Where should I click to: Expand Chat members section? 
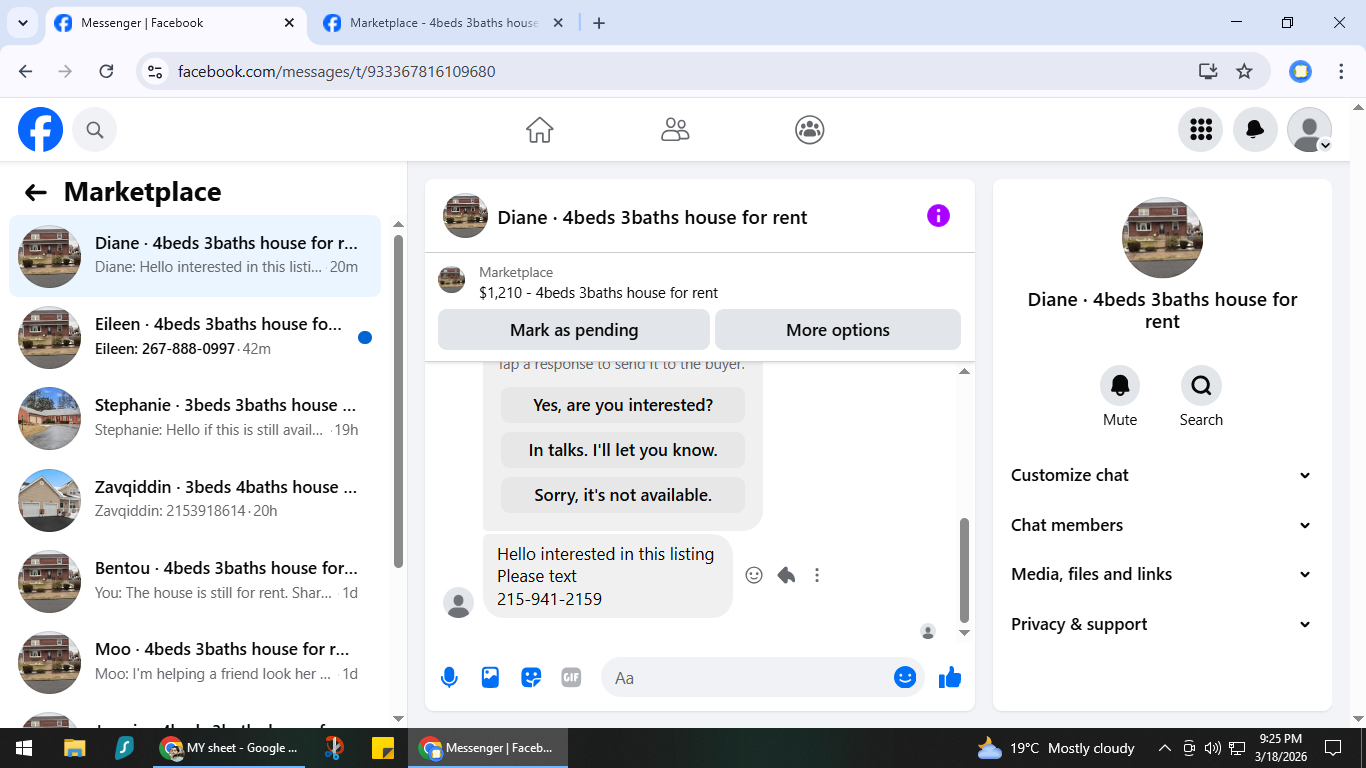tap(1162, 525)
